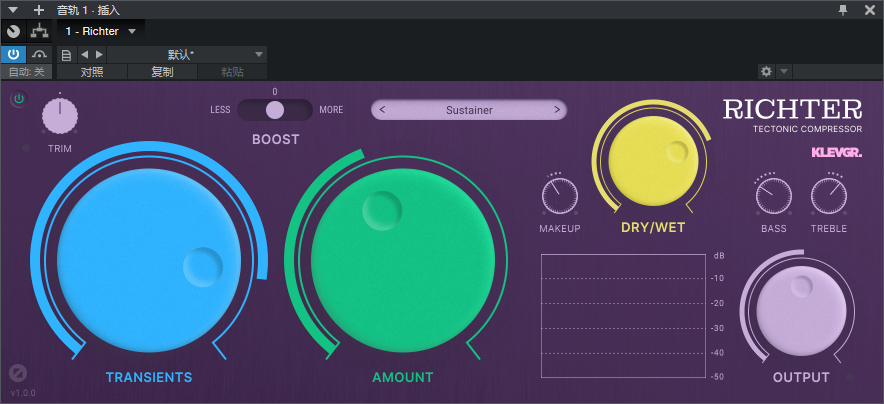884x404 pixels.
Task: Close the plugin window
Action: (x=870, y=10)
